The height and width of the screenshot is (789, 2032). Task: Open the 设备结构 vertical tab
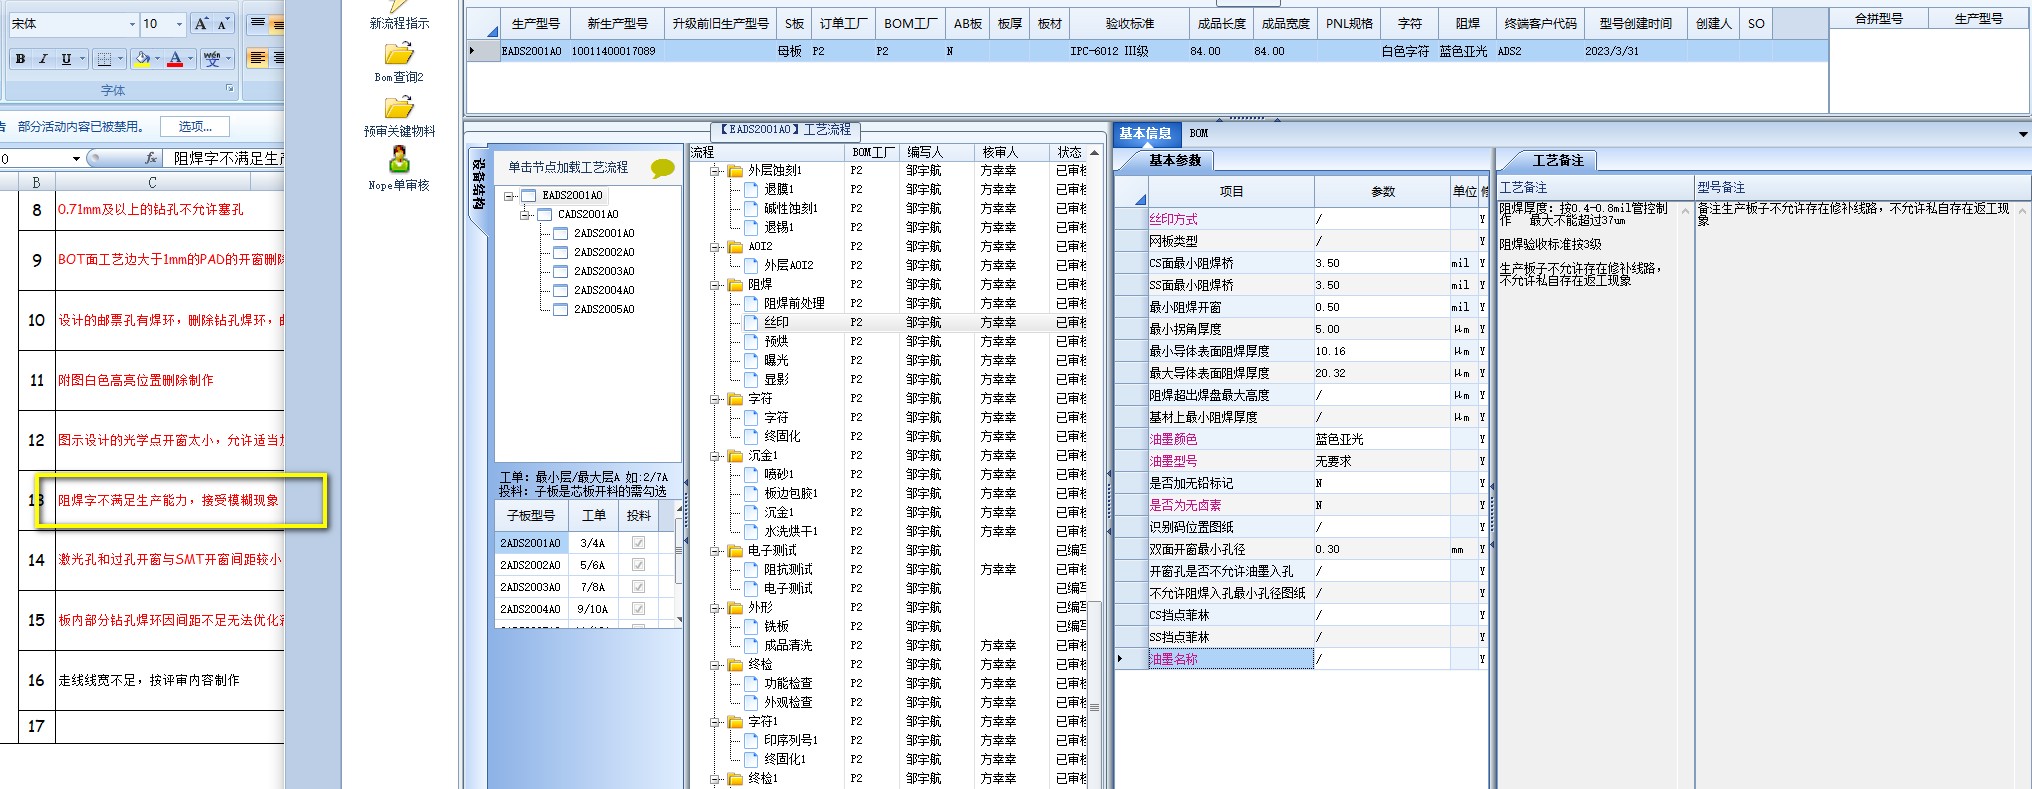pos(479,186)
